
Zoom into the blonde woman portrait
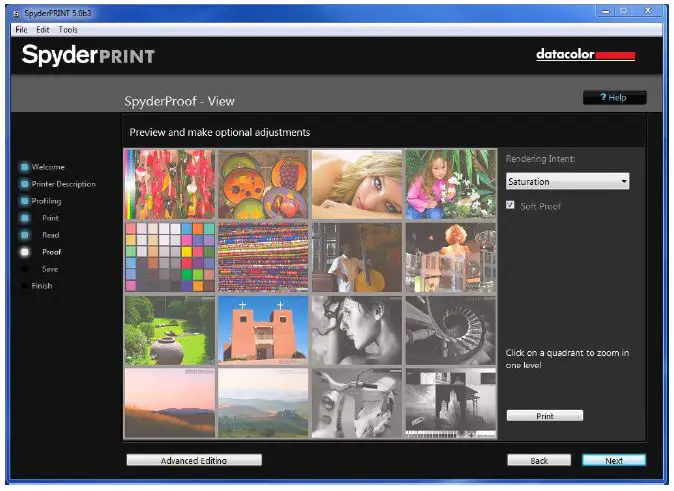357,184
